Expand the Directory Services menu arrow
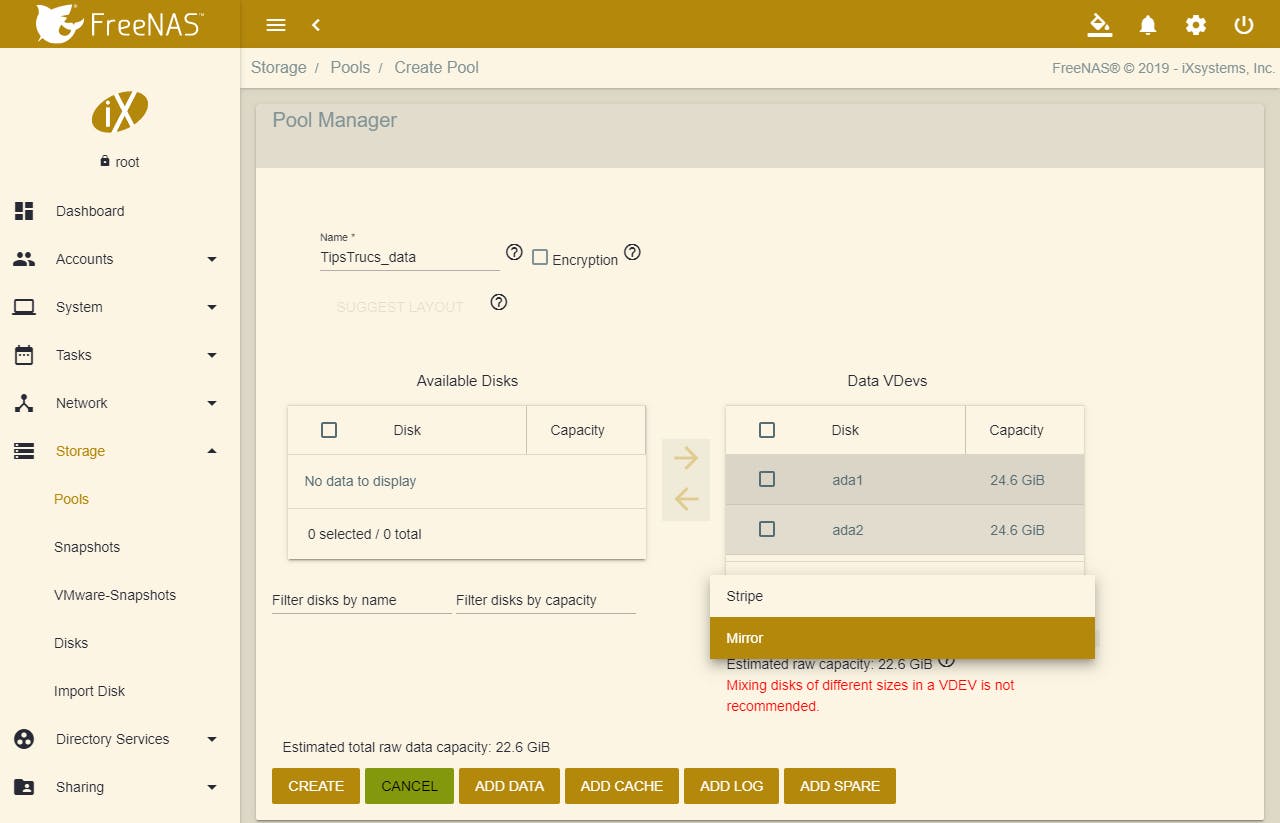Image resolution: width=1280 pixels, height=823 pixels. coord(212,739)
